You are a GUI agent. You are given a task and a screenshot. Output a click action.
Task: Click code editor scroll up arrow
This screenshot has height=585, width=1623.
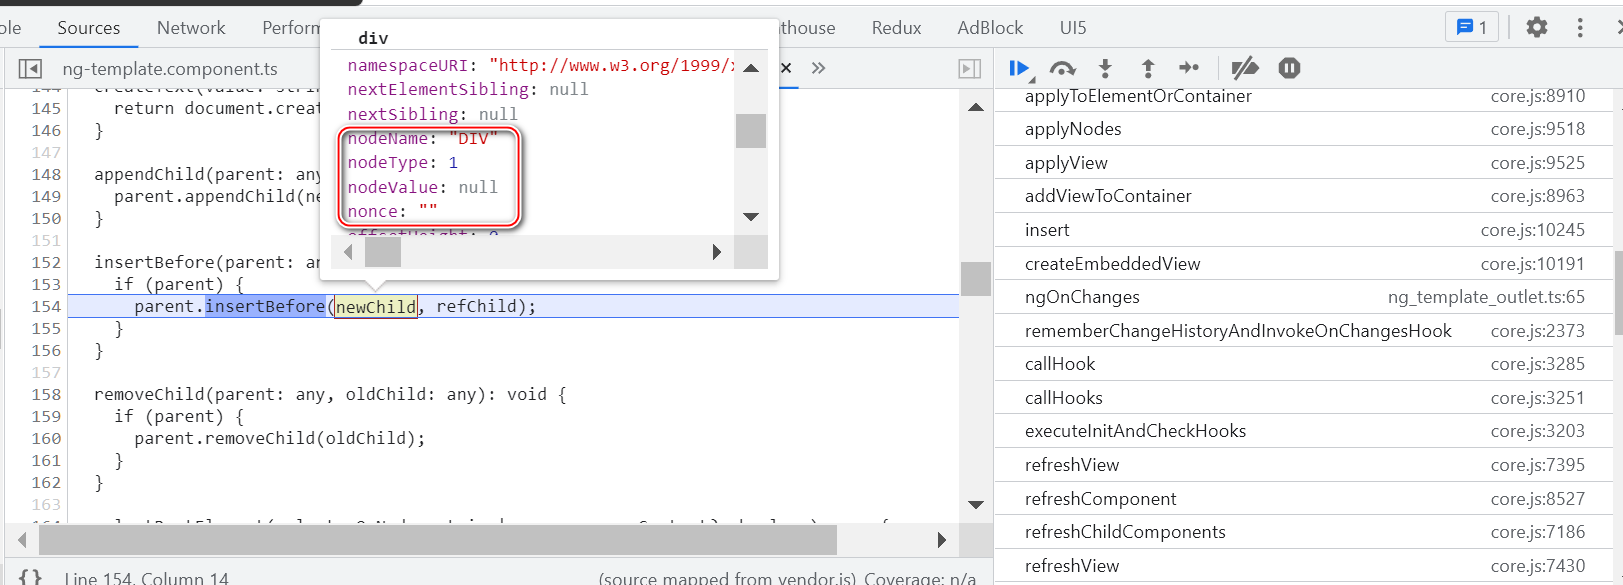click(976, 107)
